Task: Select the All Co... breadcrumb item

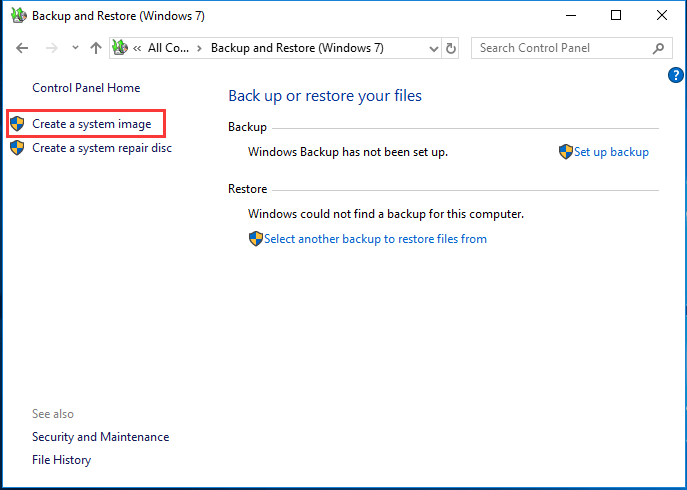Action: pyautogui.click(x=169, y=48)
